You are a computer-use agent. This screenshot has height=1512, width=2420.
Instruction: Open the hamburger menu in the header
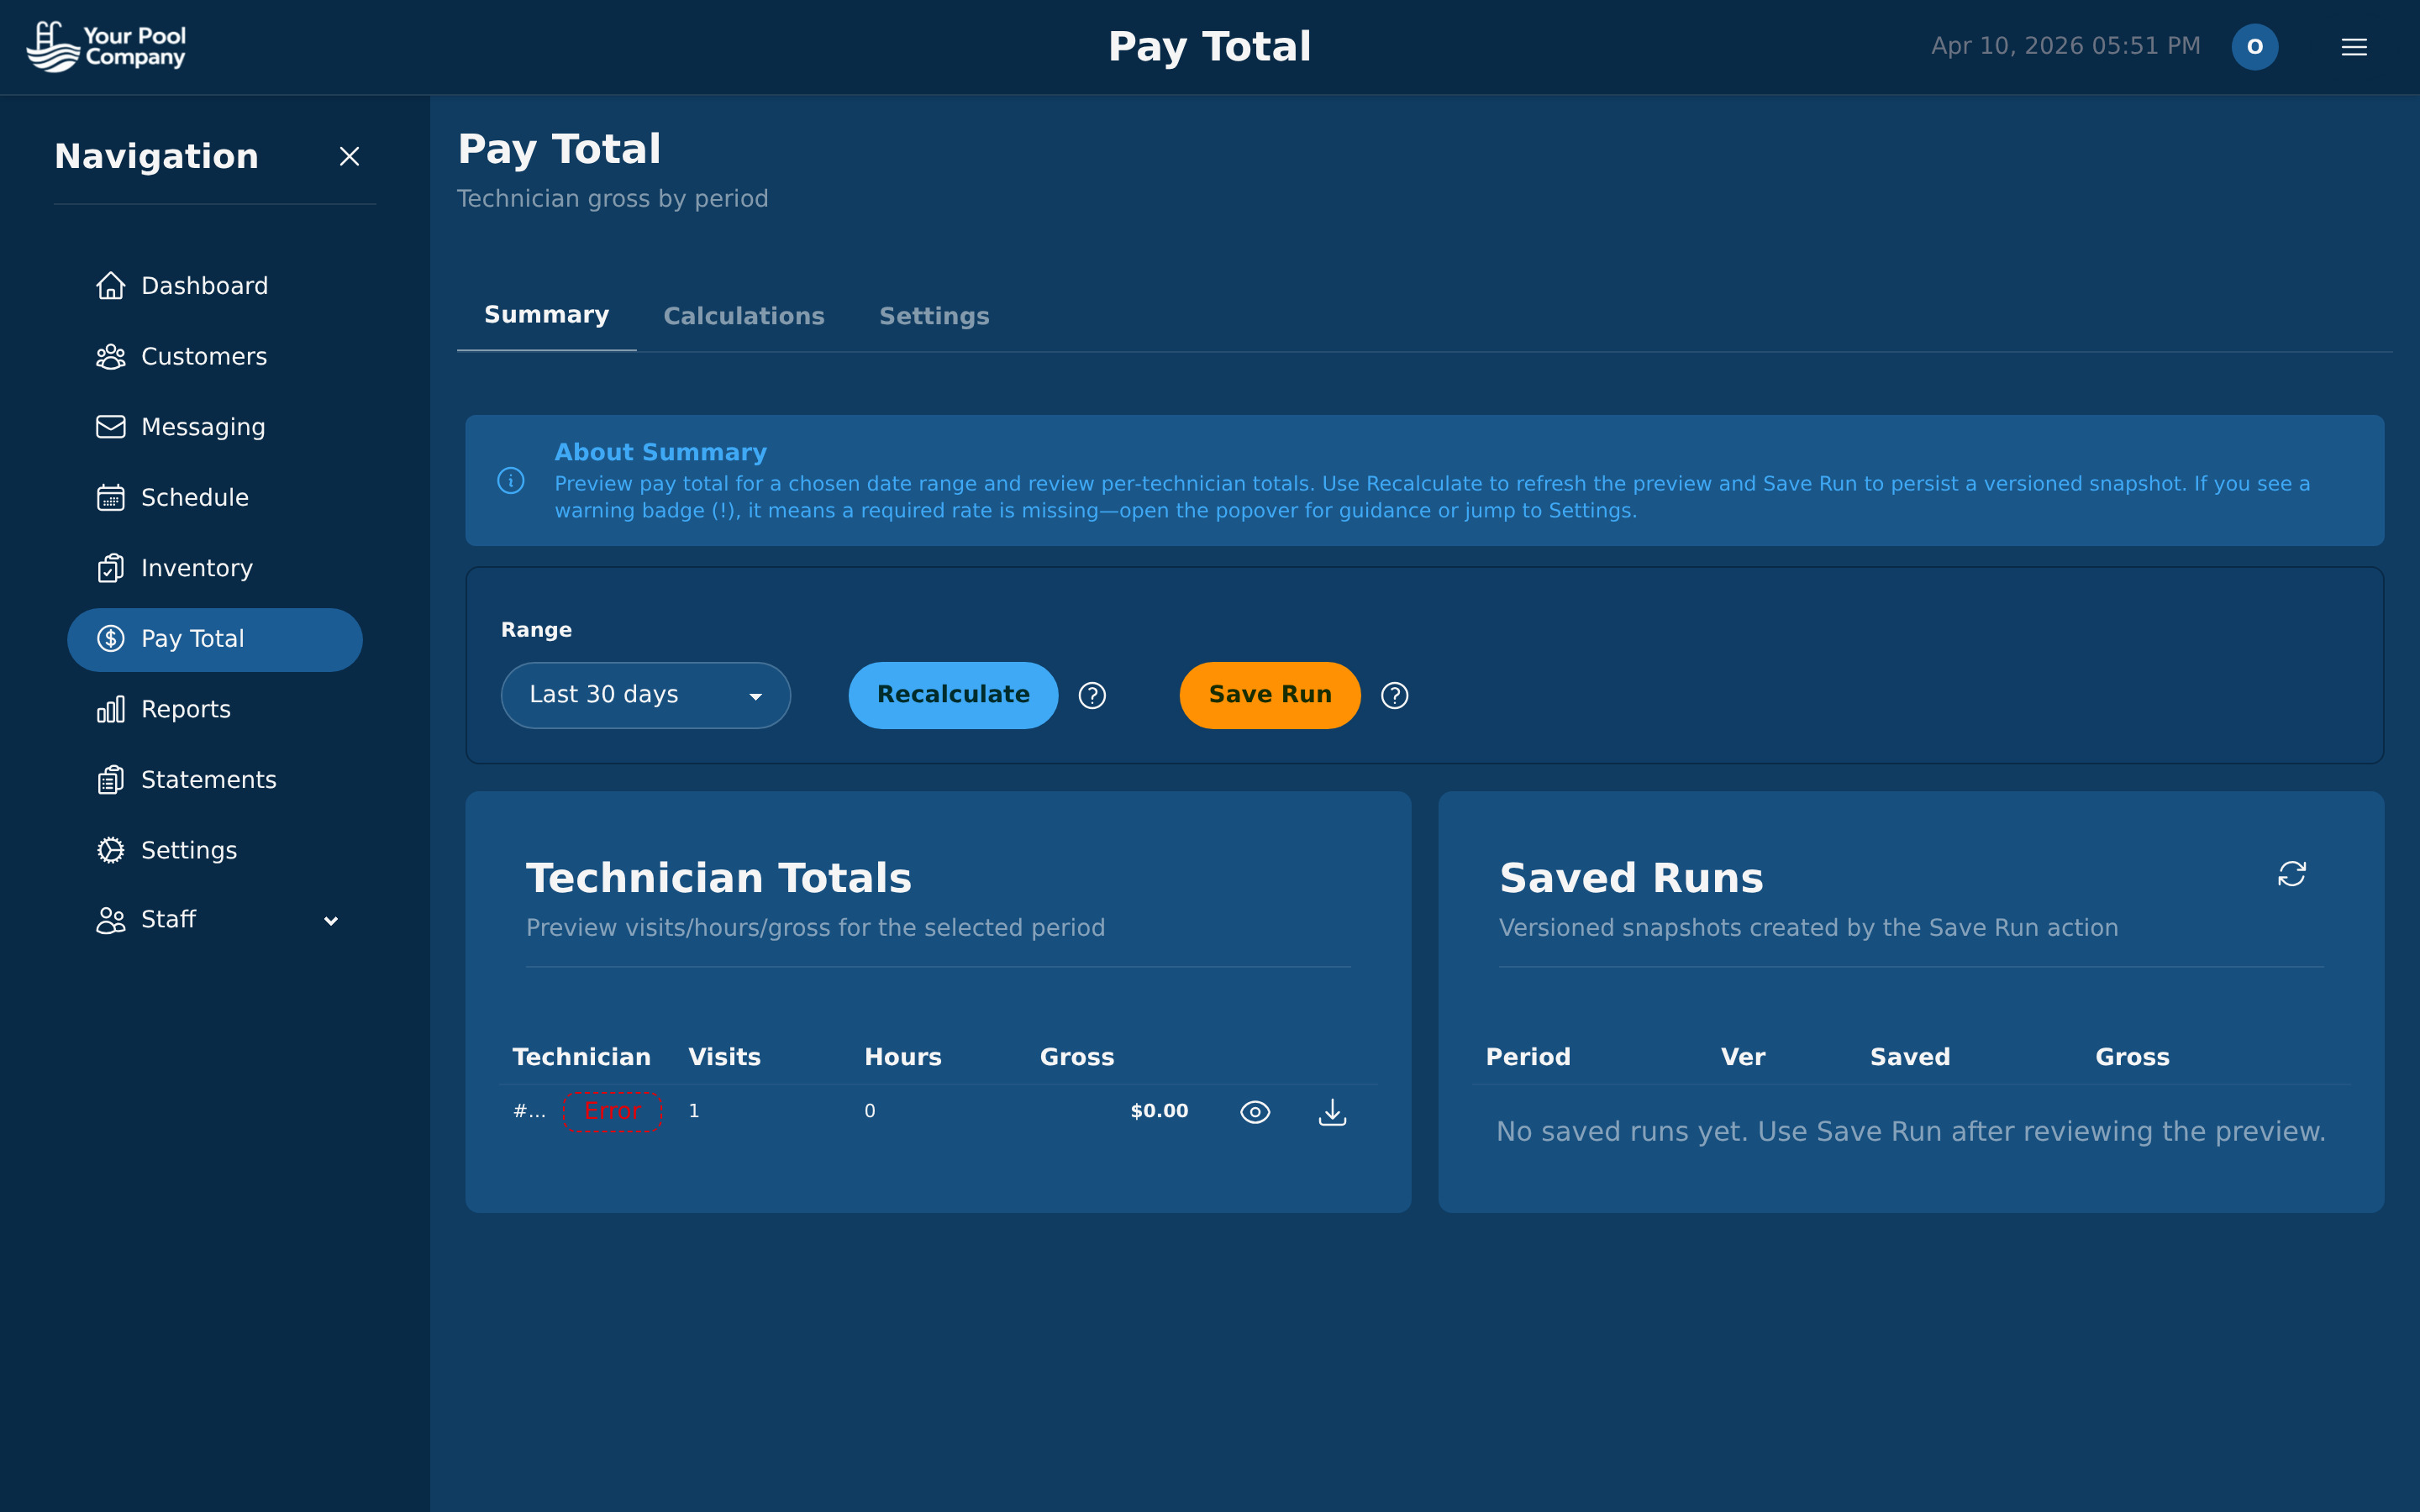2355,46
